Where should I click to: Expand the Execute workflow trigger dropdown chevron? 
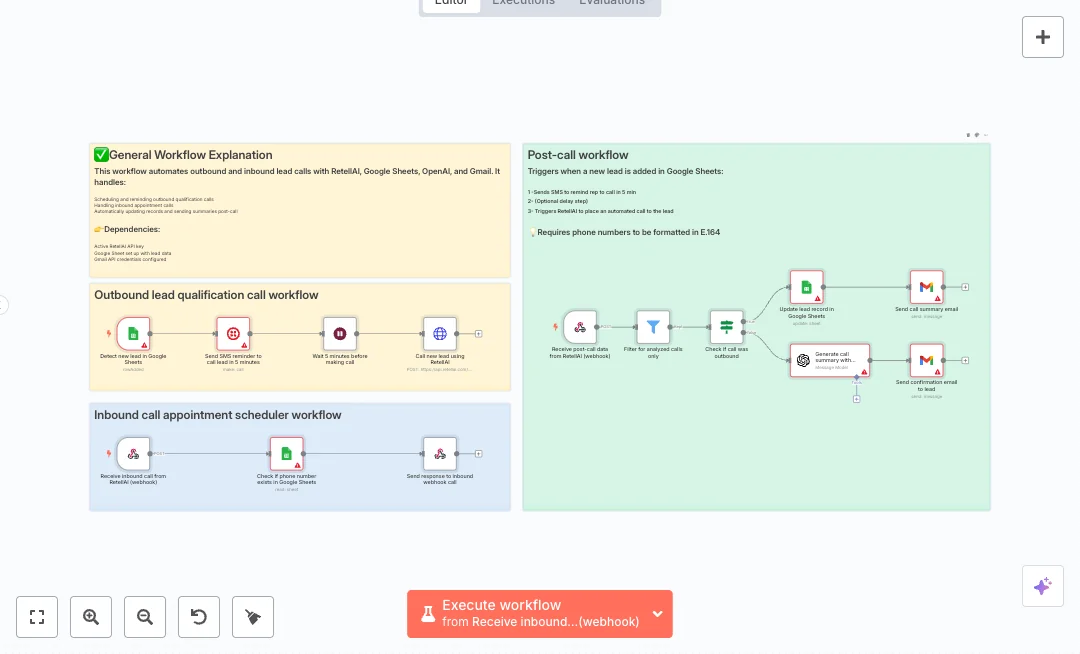[x=657, y=614]
